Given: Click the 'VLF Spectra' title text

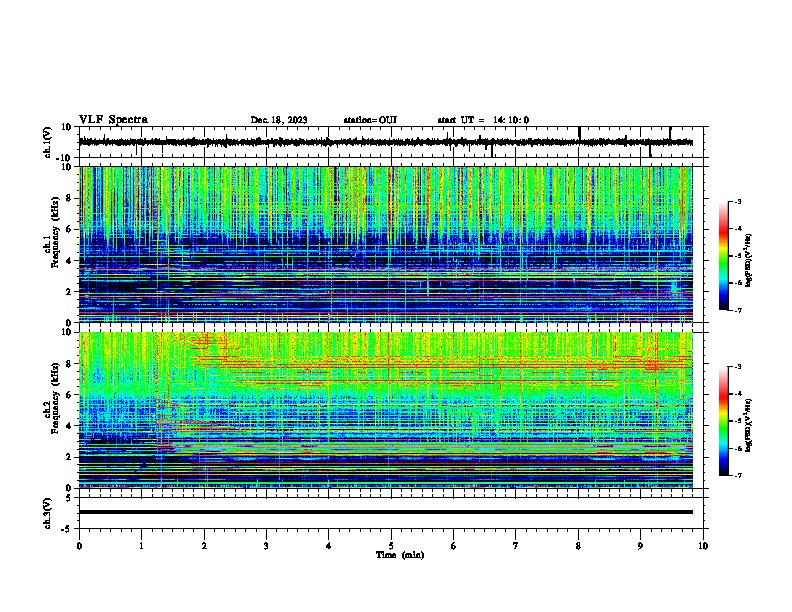Looking at the screenshot, I should (x=113, y=120).
